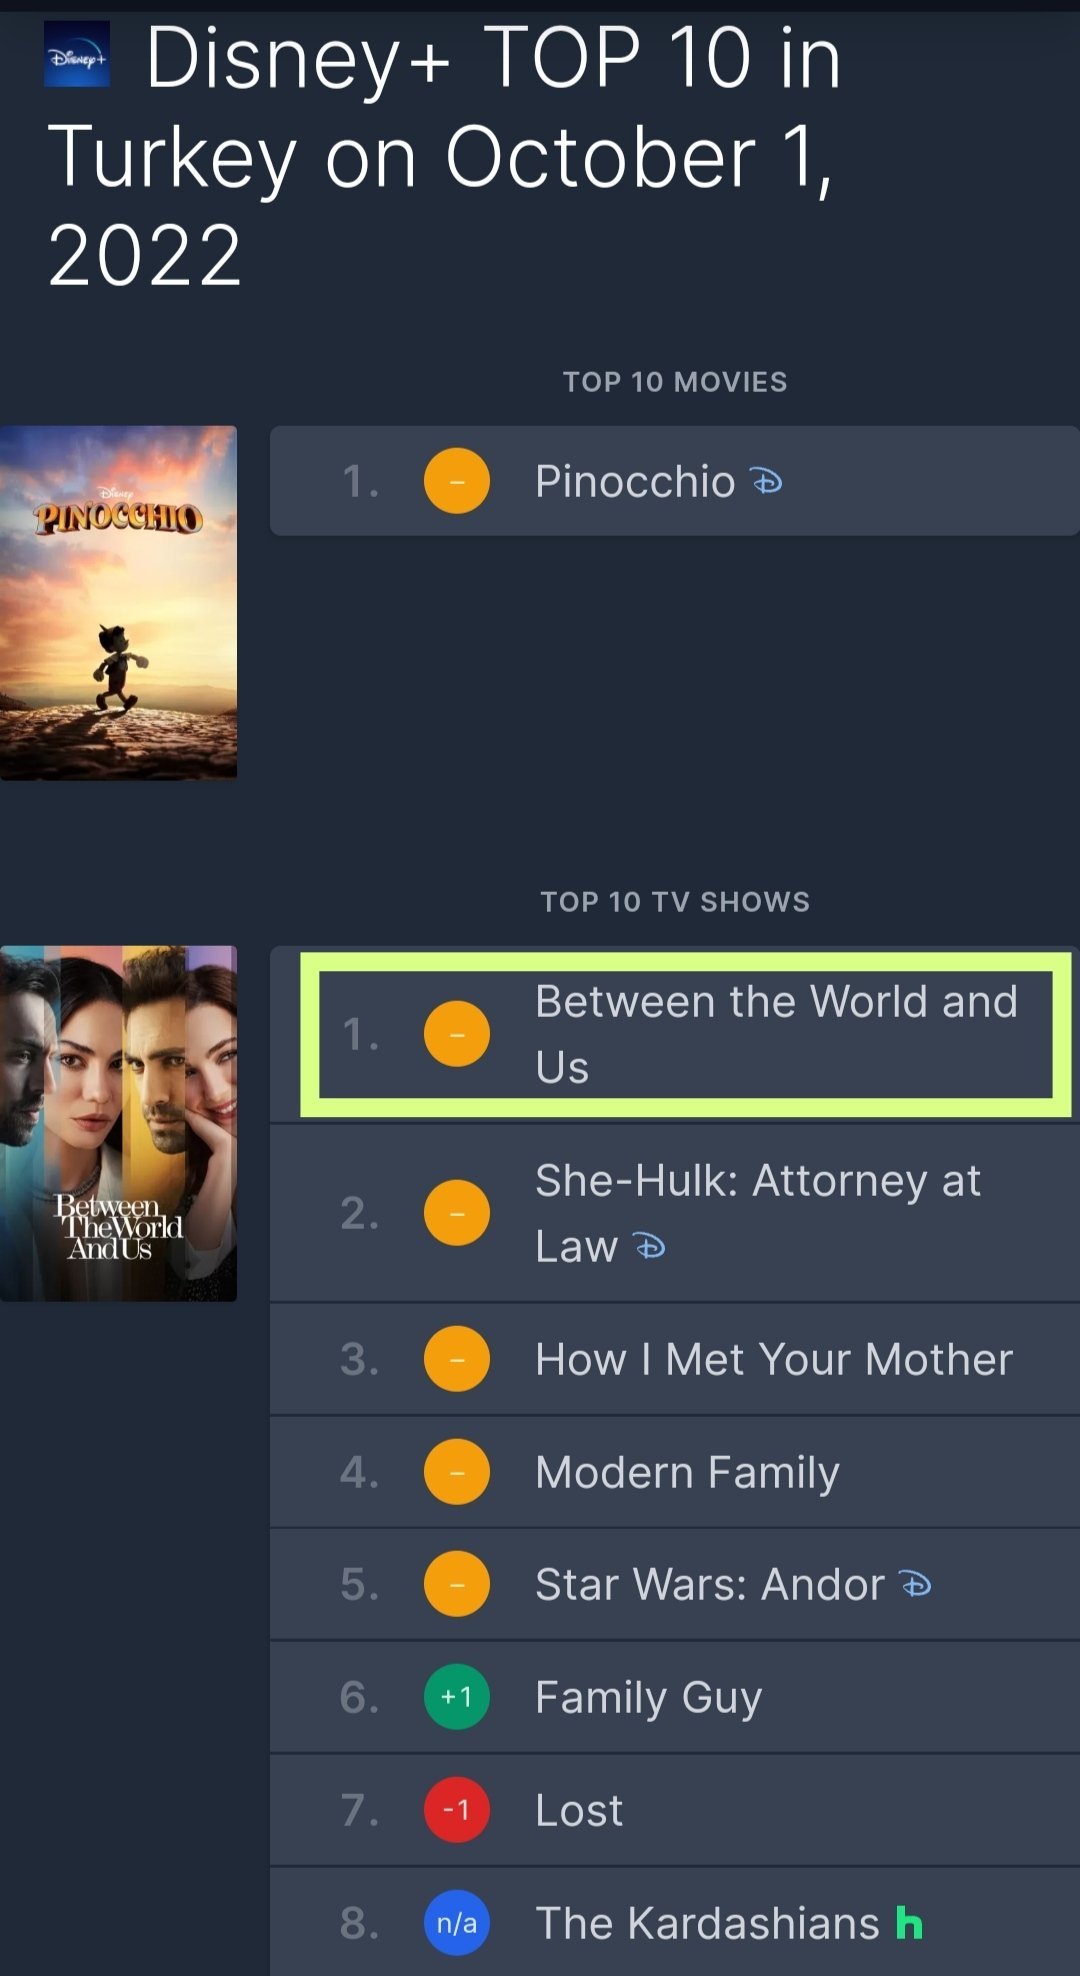1080x1976 pixels.
Task: Open the Pinocchio movie poster
Action: tap(118, 602)
